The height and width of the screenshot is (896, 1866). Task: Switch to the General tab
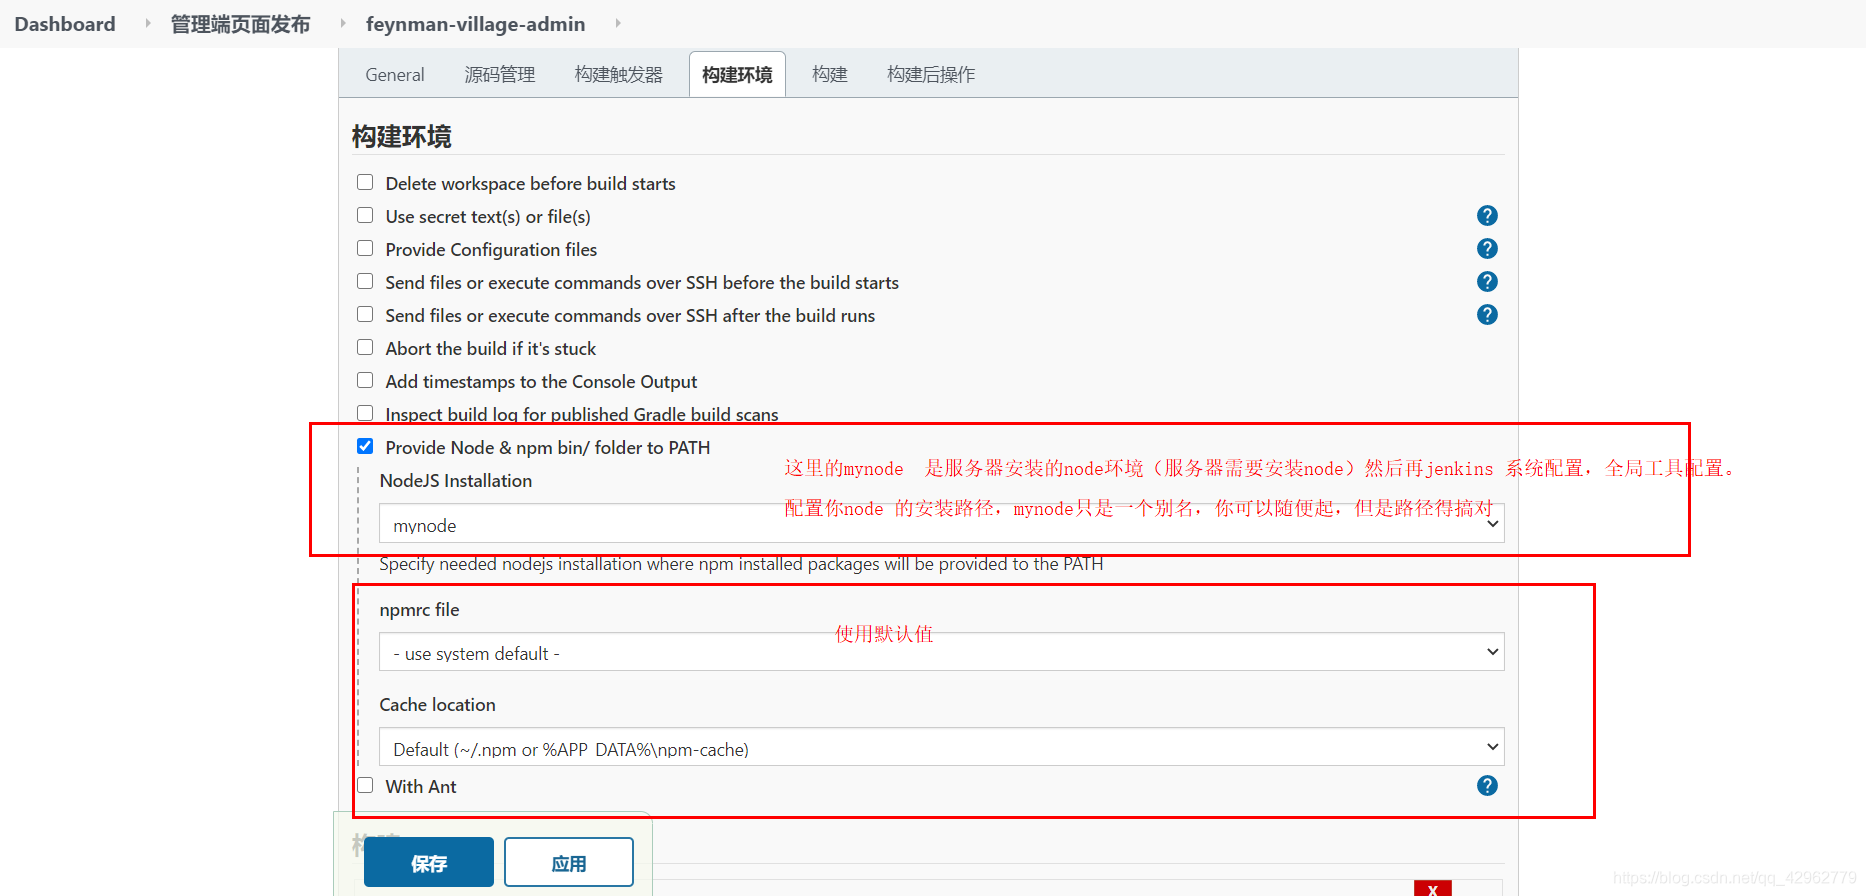395,75
